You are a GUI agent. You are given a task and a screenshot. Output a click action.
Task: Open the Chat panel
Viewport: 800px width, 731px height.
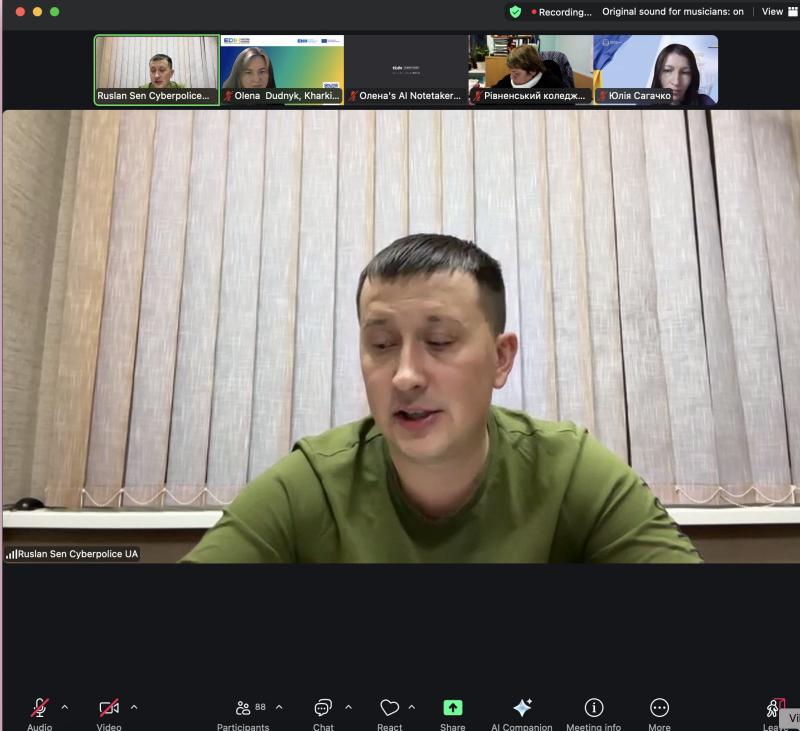[323, 708]
